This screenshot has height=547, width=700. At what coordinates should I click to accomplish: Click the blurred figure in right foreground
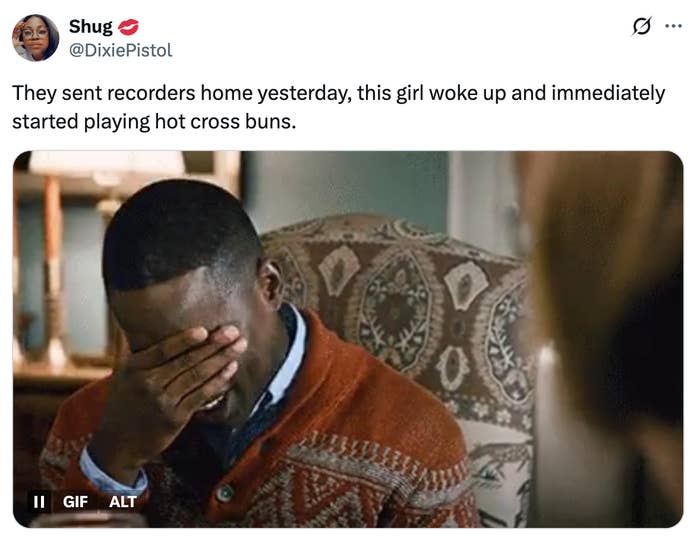click(607, 339)
